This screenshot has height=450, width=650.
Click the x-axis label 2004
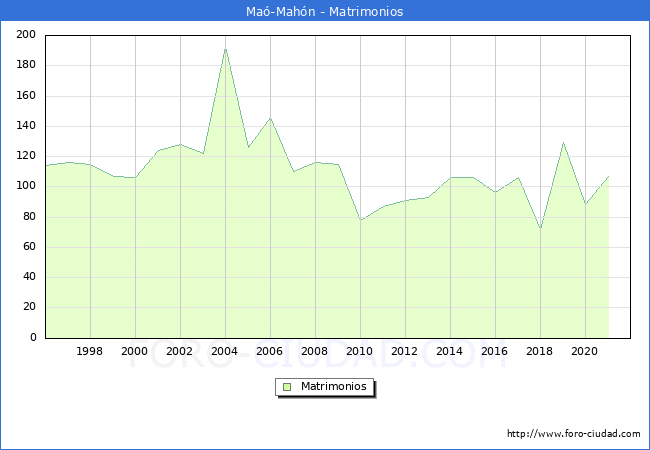tap(224, 351)
